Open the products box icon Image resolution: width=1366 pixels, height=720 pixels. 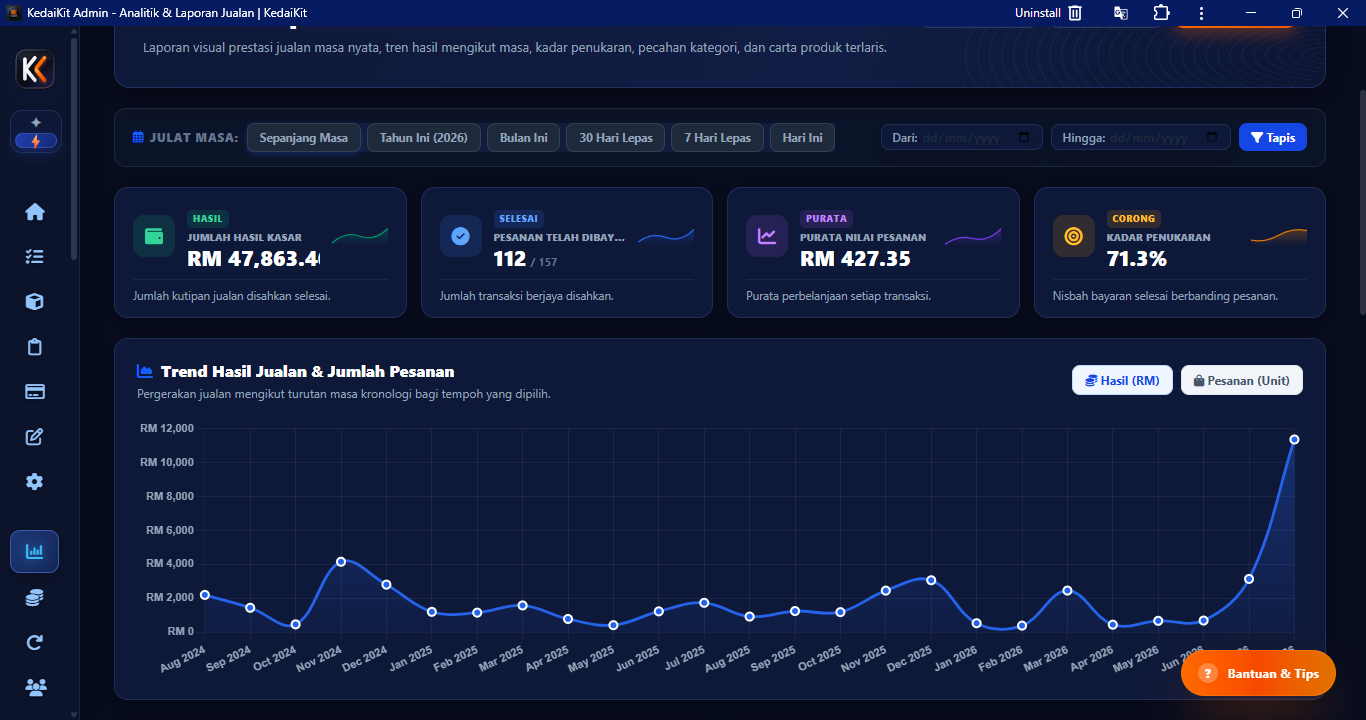[35, 302]
